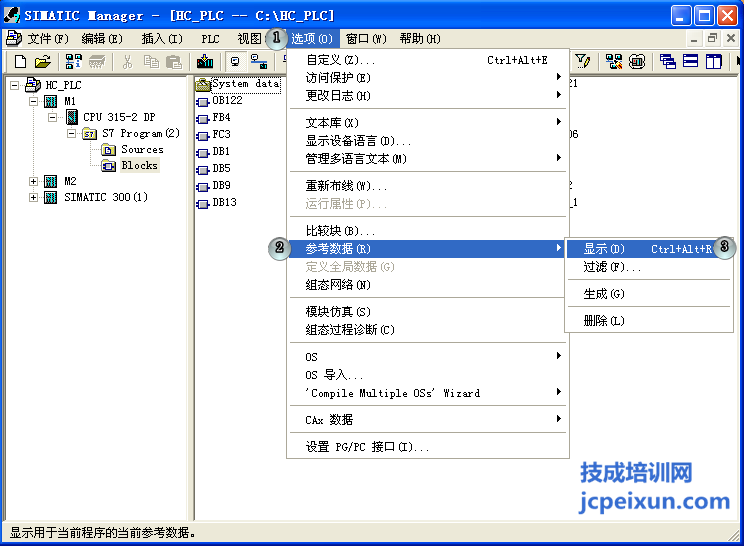
Task: Select CPU 315-2 DP in the tree
Action: pos(119,117)
